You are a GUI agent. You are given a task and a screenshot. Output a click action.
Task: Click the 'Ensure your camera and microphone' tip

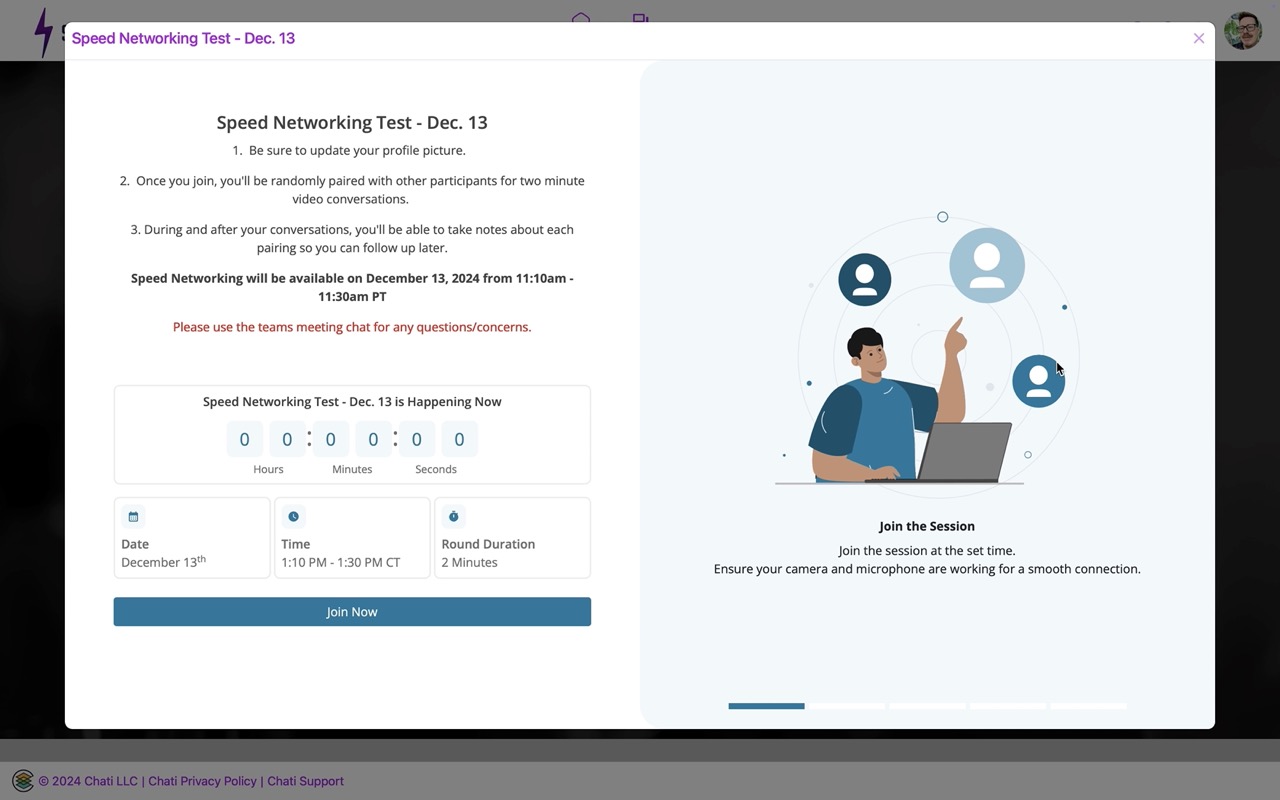(x=927, y=569)
